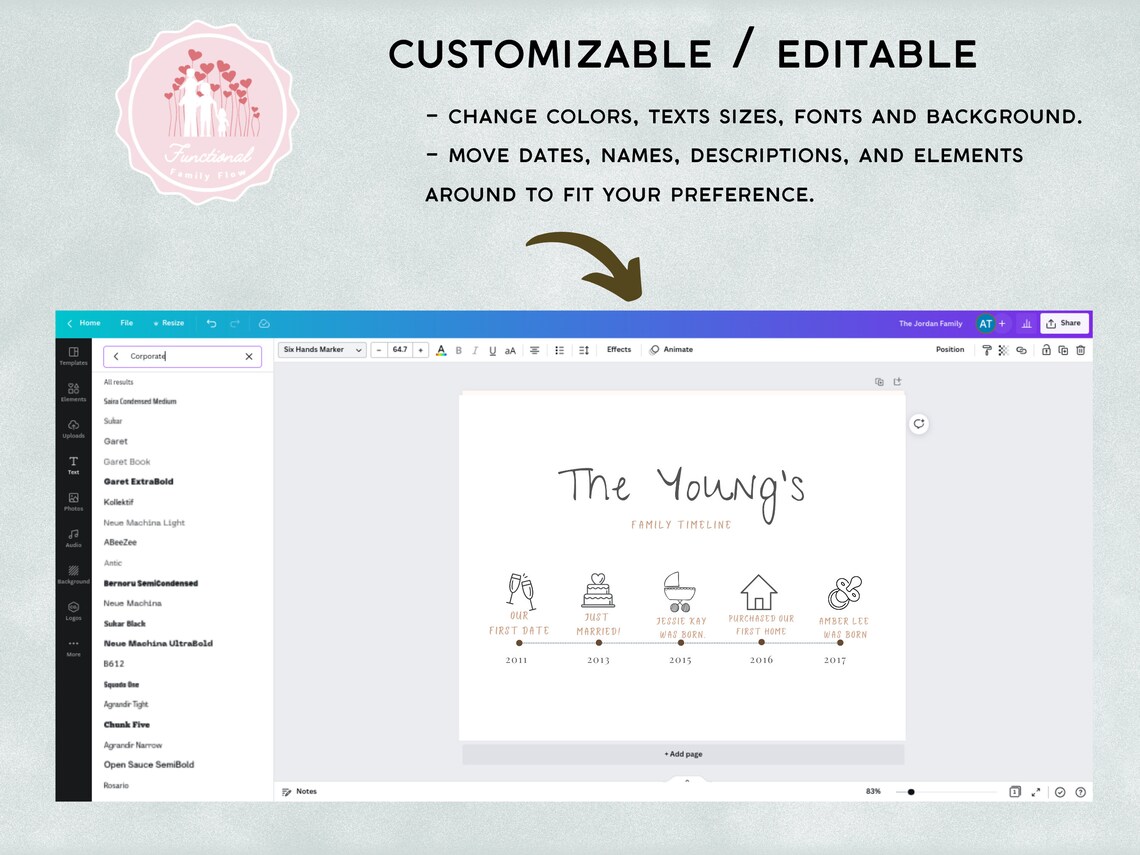The height and width of the screenshot is (855, 1140).
Task: Toggle bold formatting
Action: 459,350
